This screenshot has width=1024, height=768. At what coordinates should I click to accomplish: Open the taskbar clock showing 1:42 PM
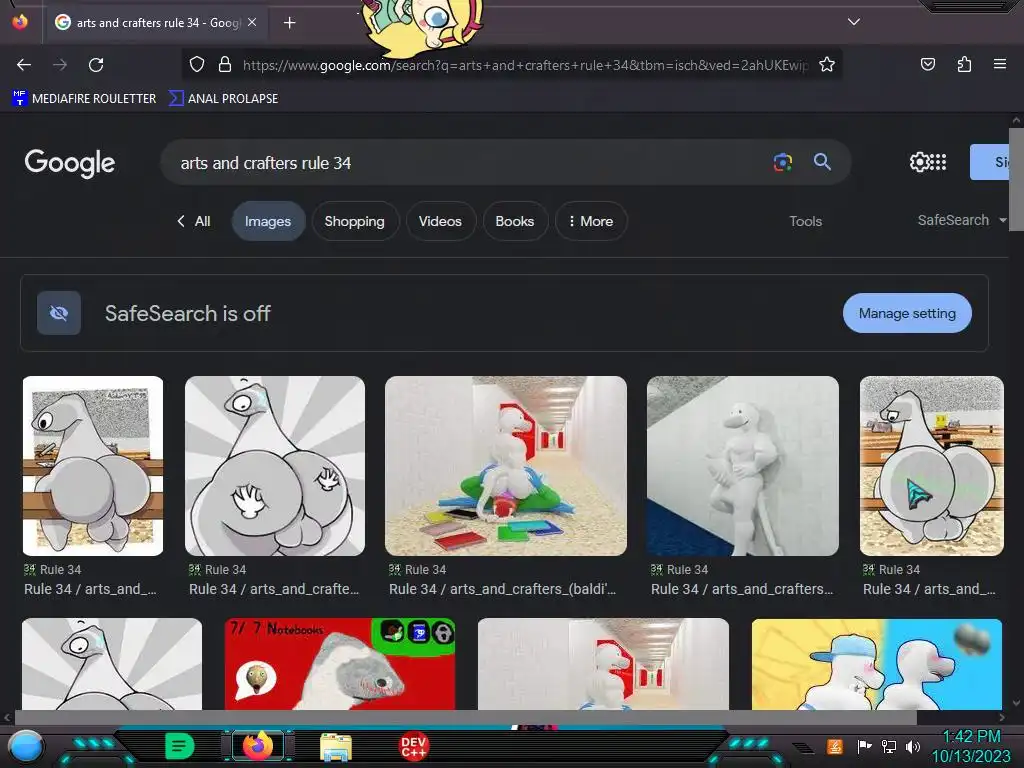click(971, 746)
